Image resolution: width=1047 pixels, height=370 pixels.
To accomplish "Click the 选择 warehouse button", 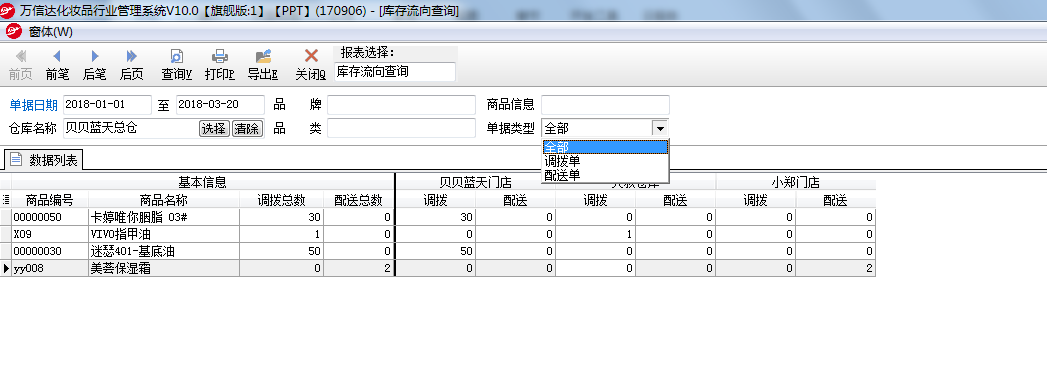I will tap(214, 129).
